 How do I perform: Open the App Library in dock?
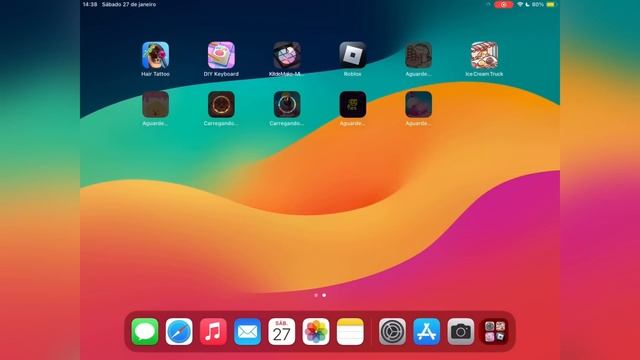point(495,331)
